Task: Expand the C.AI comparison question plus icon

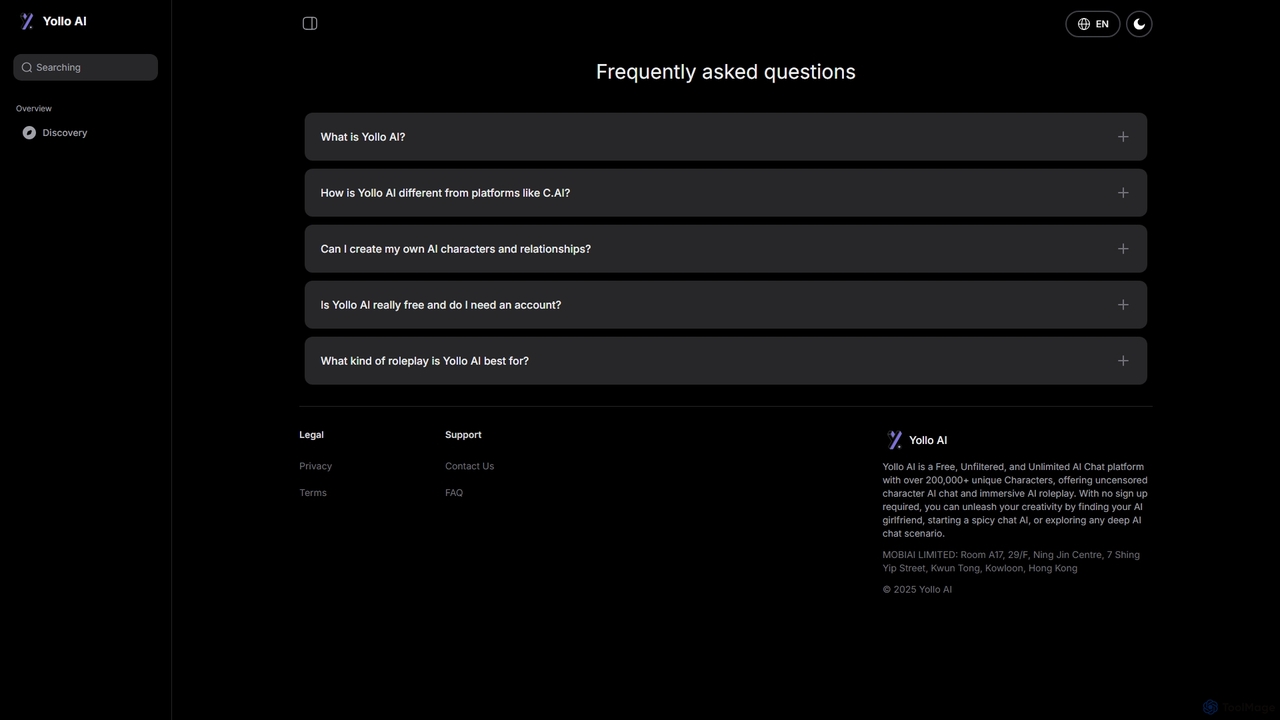Action: [x=1123, y=193]
